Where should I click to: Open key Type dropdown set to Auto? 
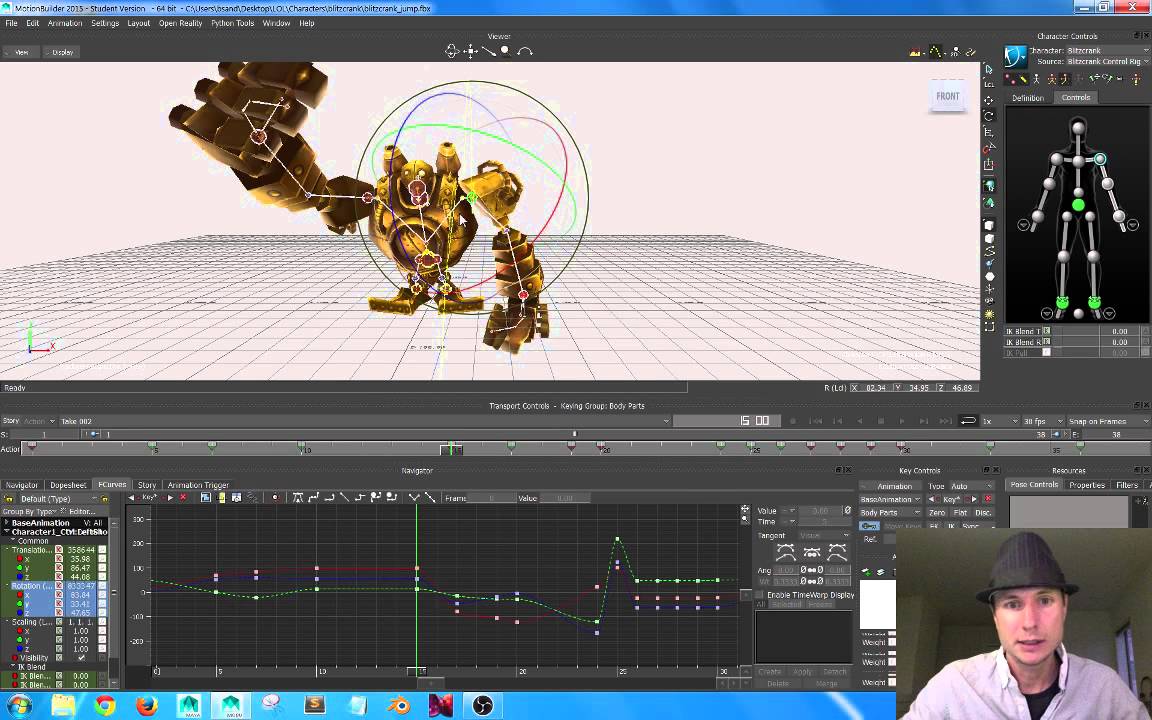[971, 486]
